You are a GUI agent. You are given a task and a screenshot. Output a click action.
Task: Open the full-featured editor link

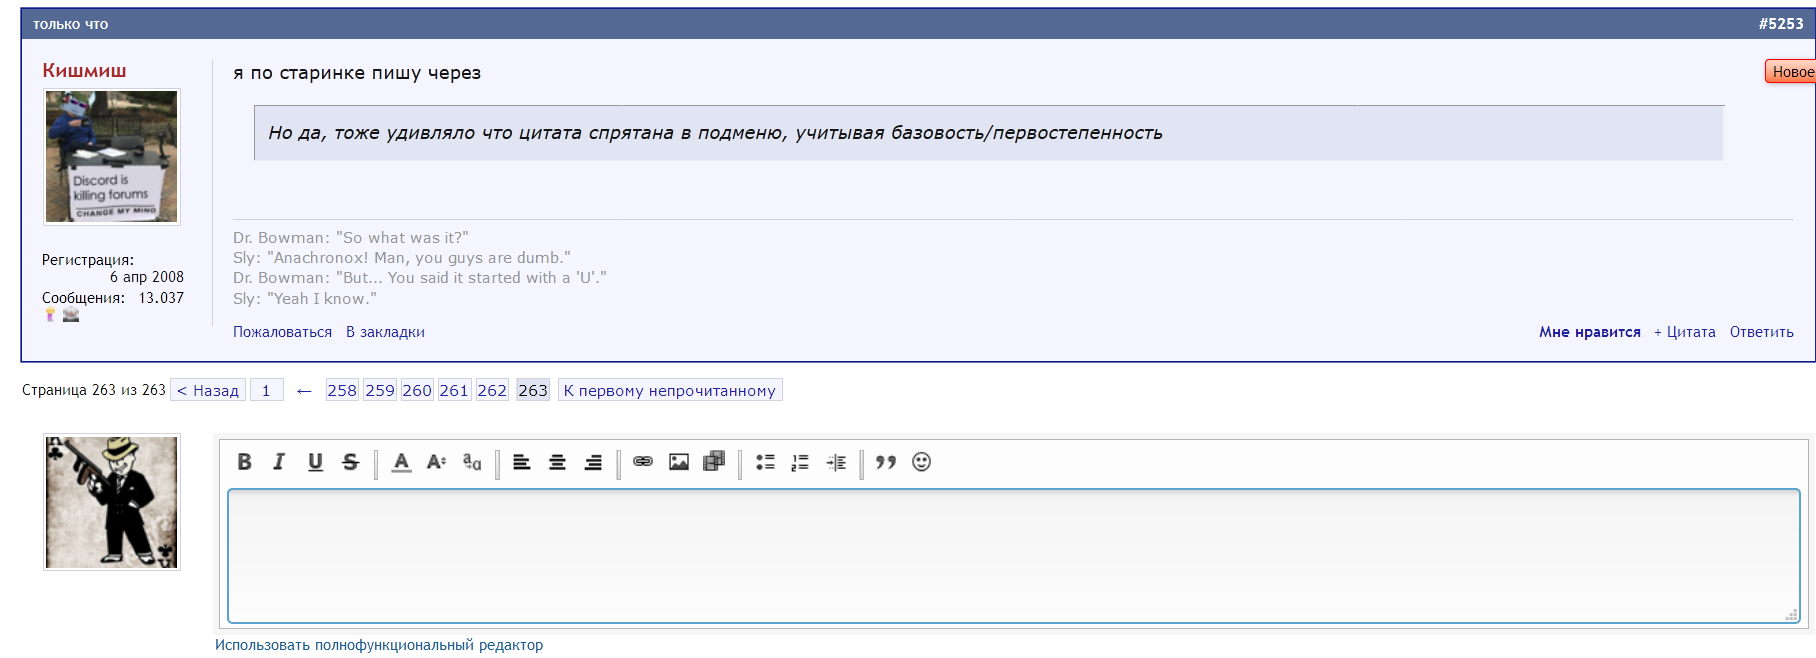(x=379, y=645)
